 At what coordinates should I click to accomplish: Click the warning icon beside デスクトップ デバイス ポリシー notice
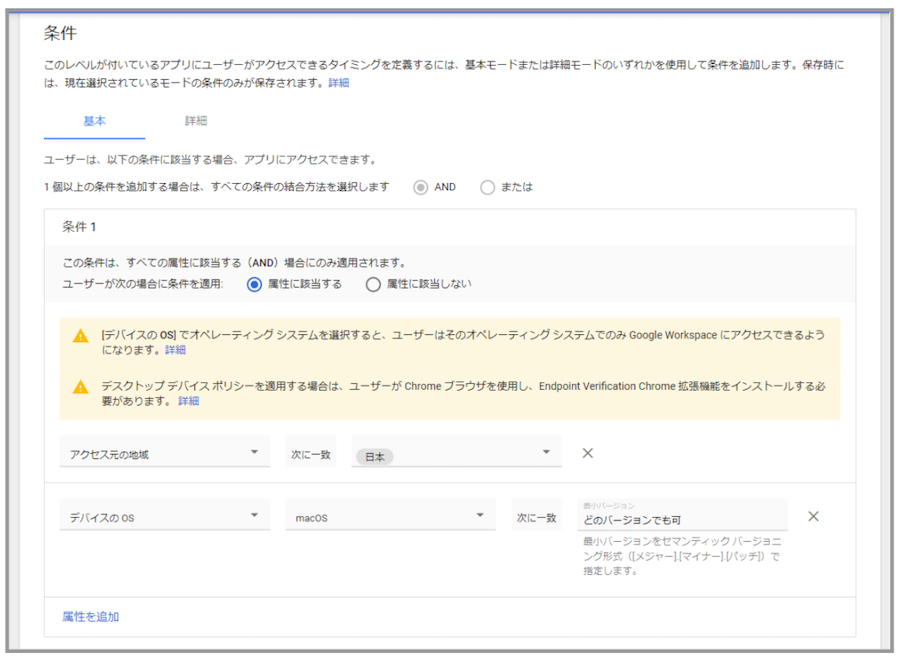tap(81, 385)
